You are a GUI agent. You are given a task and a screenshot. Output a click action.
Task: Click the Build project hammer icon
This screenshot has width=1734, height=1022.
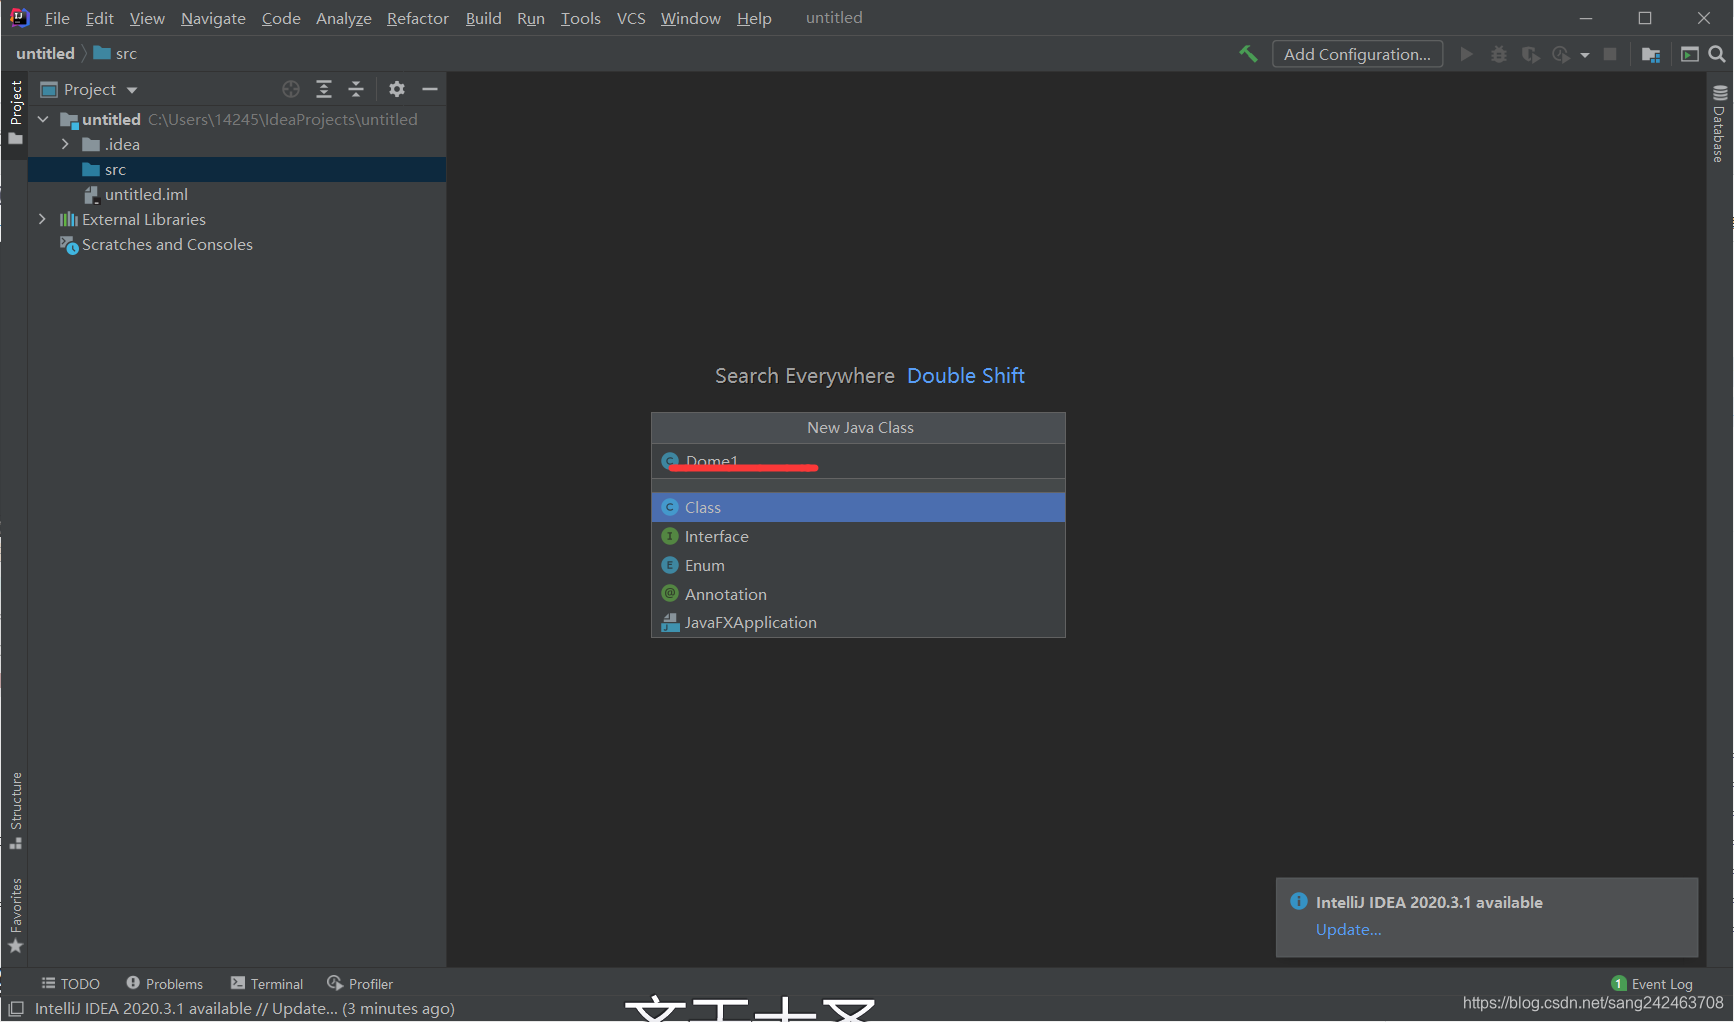coord(1248,54)
